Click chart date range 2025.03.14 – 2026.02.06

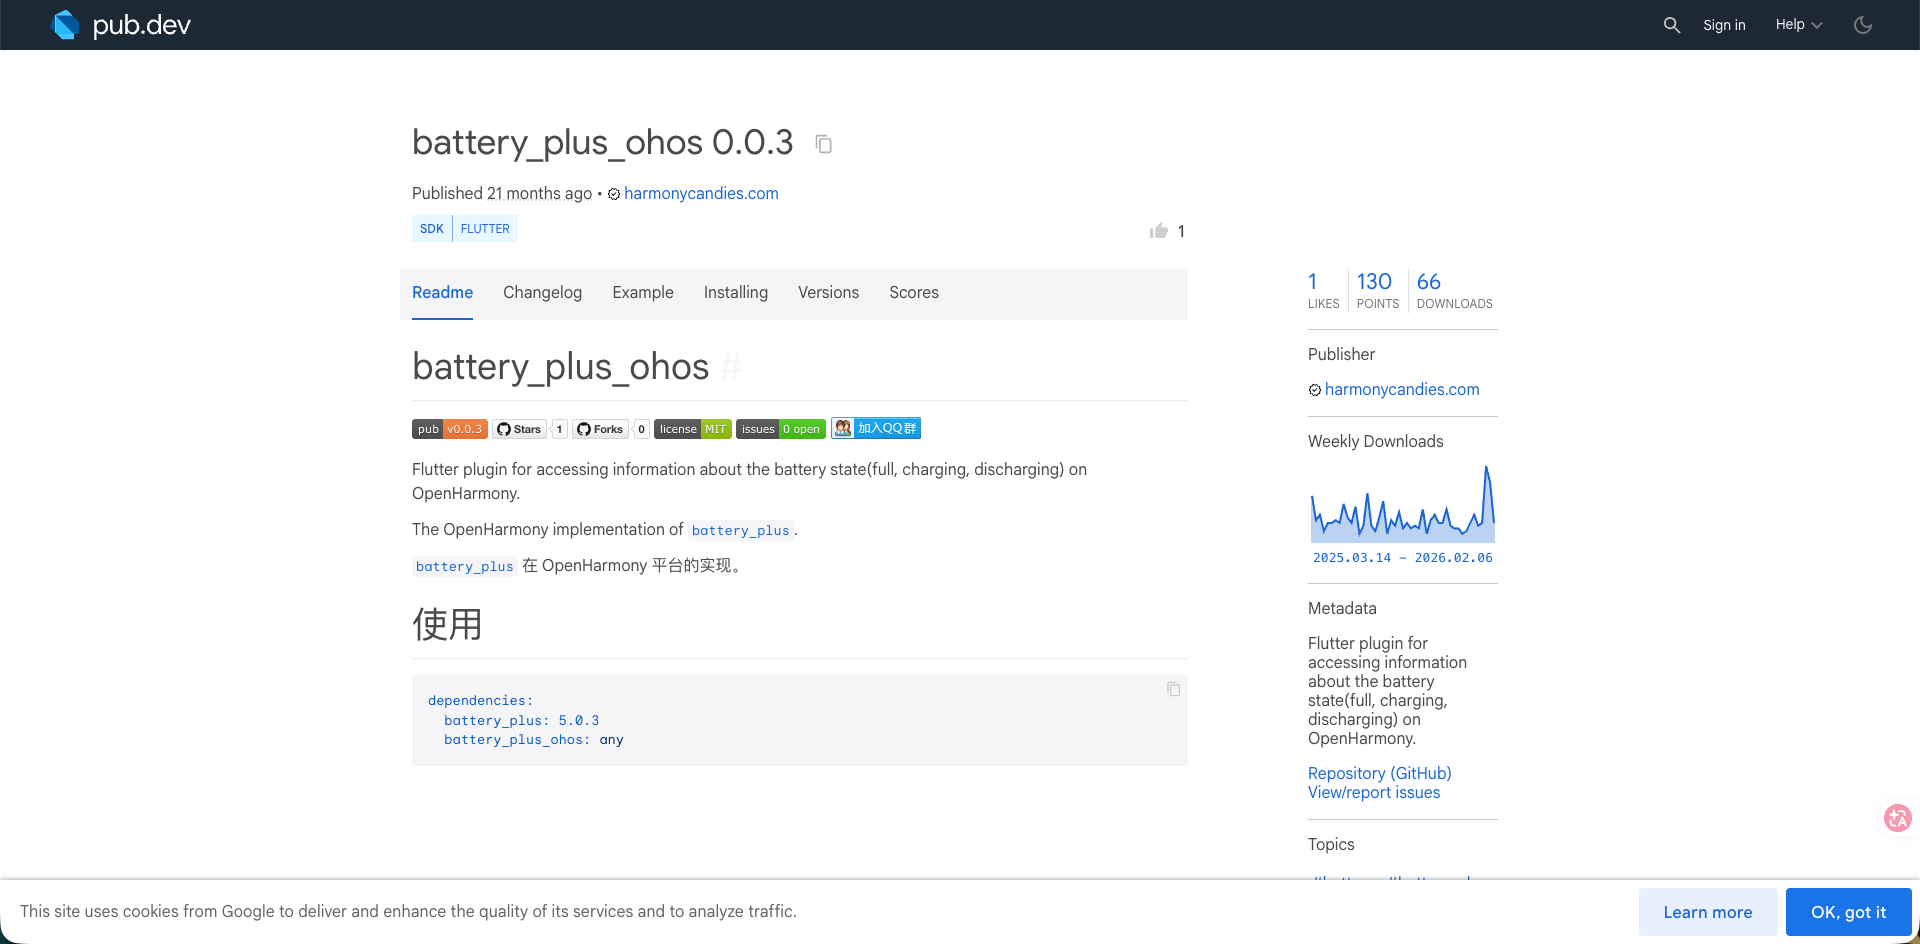[x=1403, y=558]
